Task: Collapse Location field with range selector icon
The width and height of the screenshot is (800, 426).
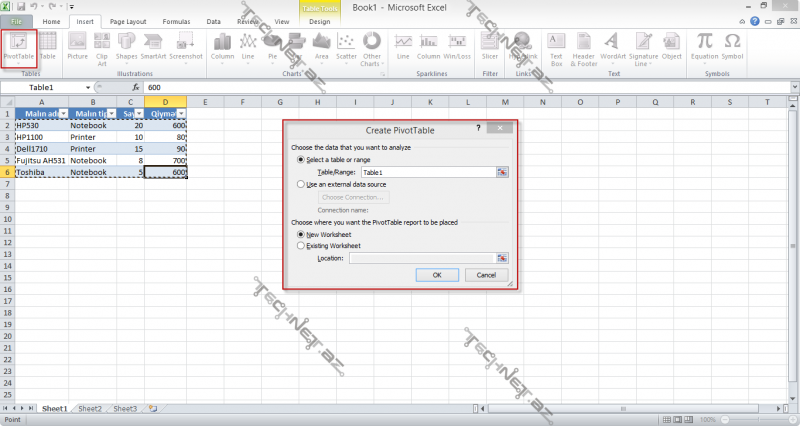Action: coord(502,258)
